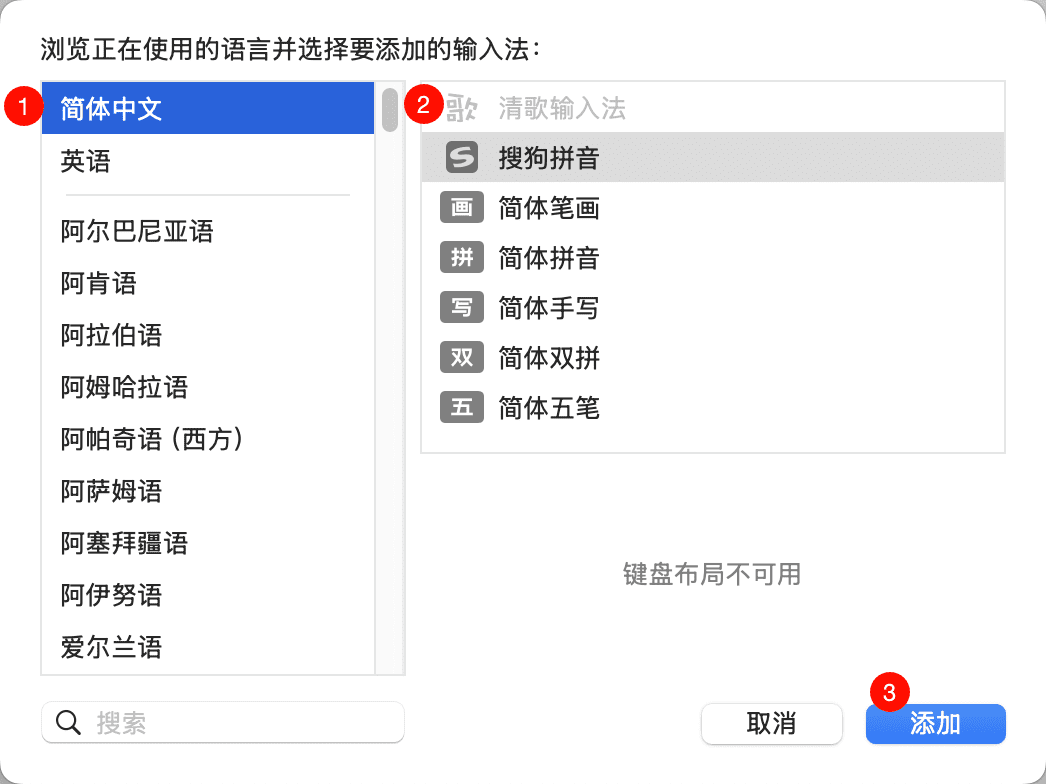Image resolution: width=1046 pixels, height=784 pixels.
Task: Select the 简体五笔 input method row
Action: point(712,408)
